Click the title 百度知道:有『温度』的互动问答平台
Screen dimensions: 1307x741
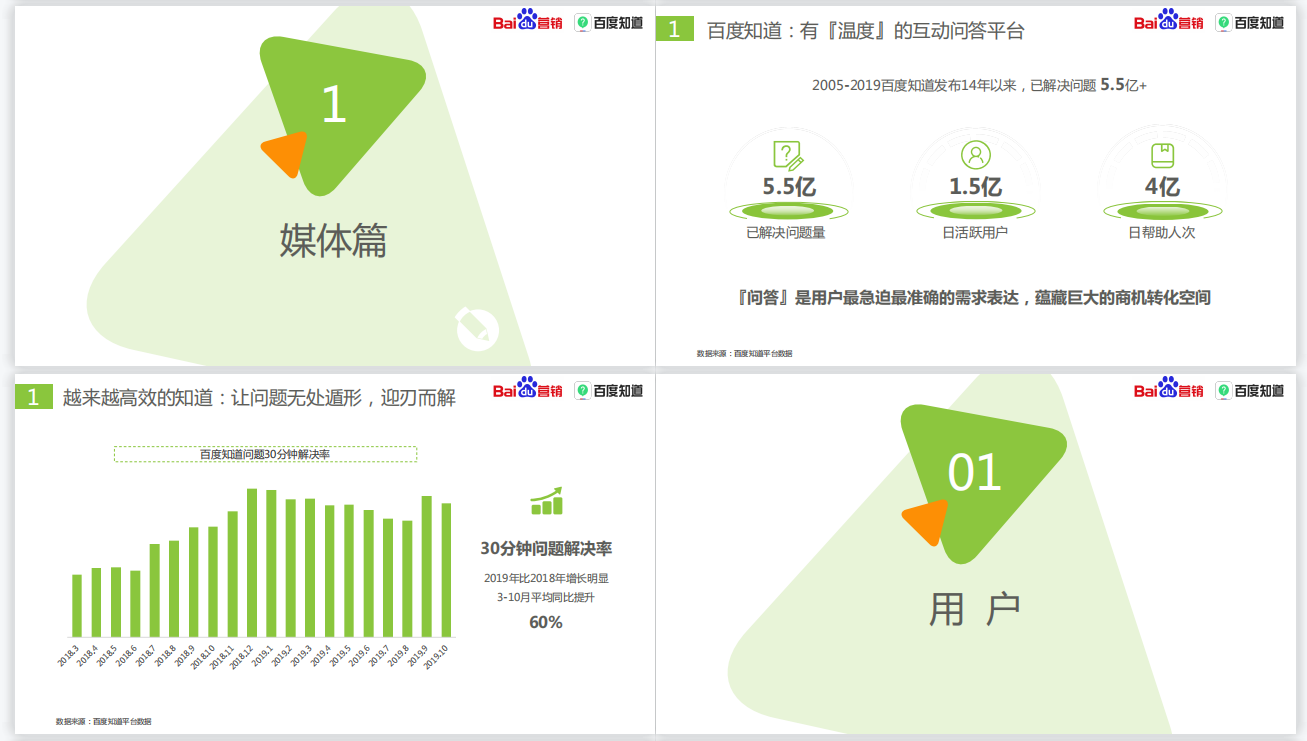[865, 30]
